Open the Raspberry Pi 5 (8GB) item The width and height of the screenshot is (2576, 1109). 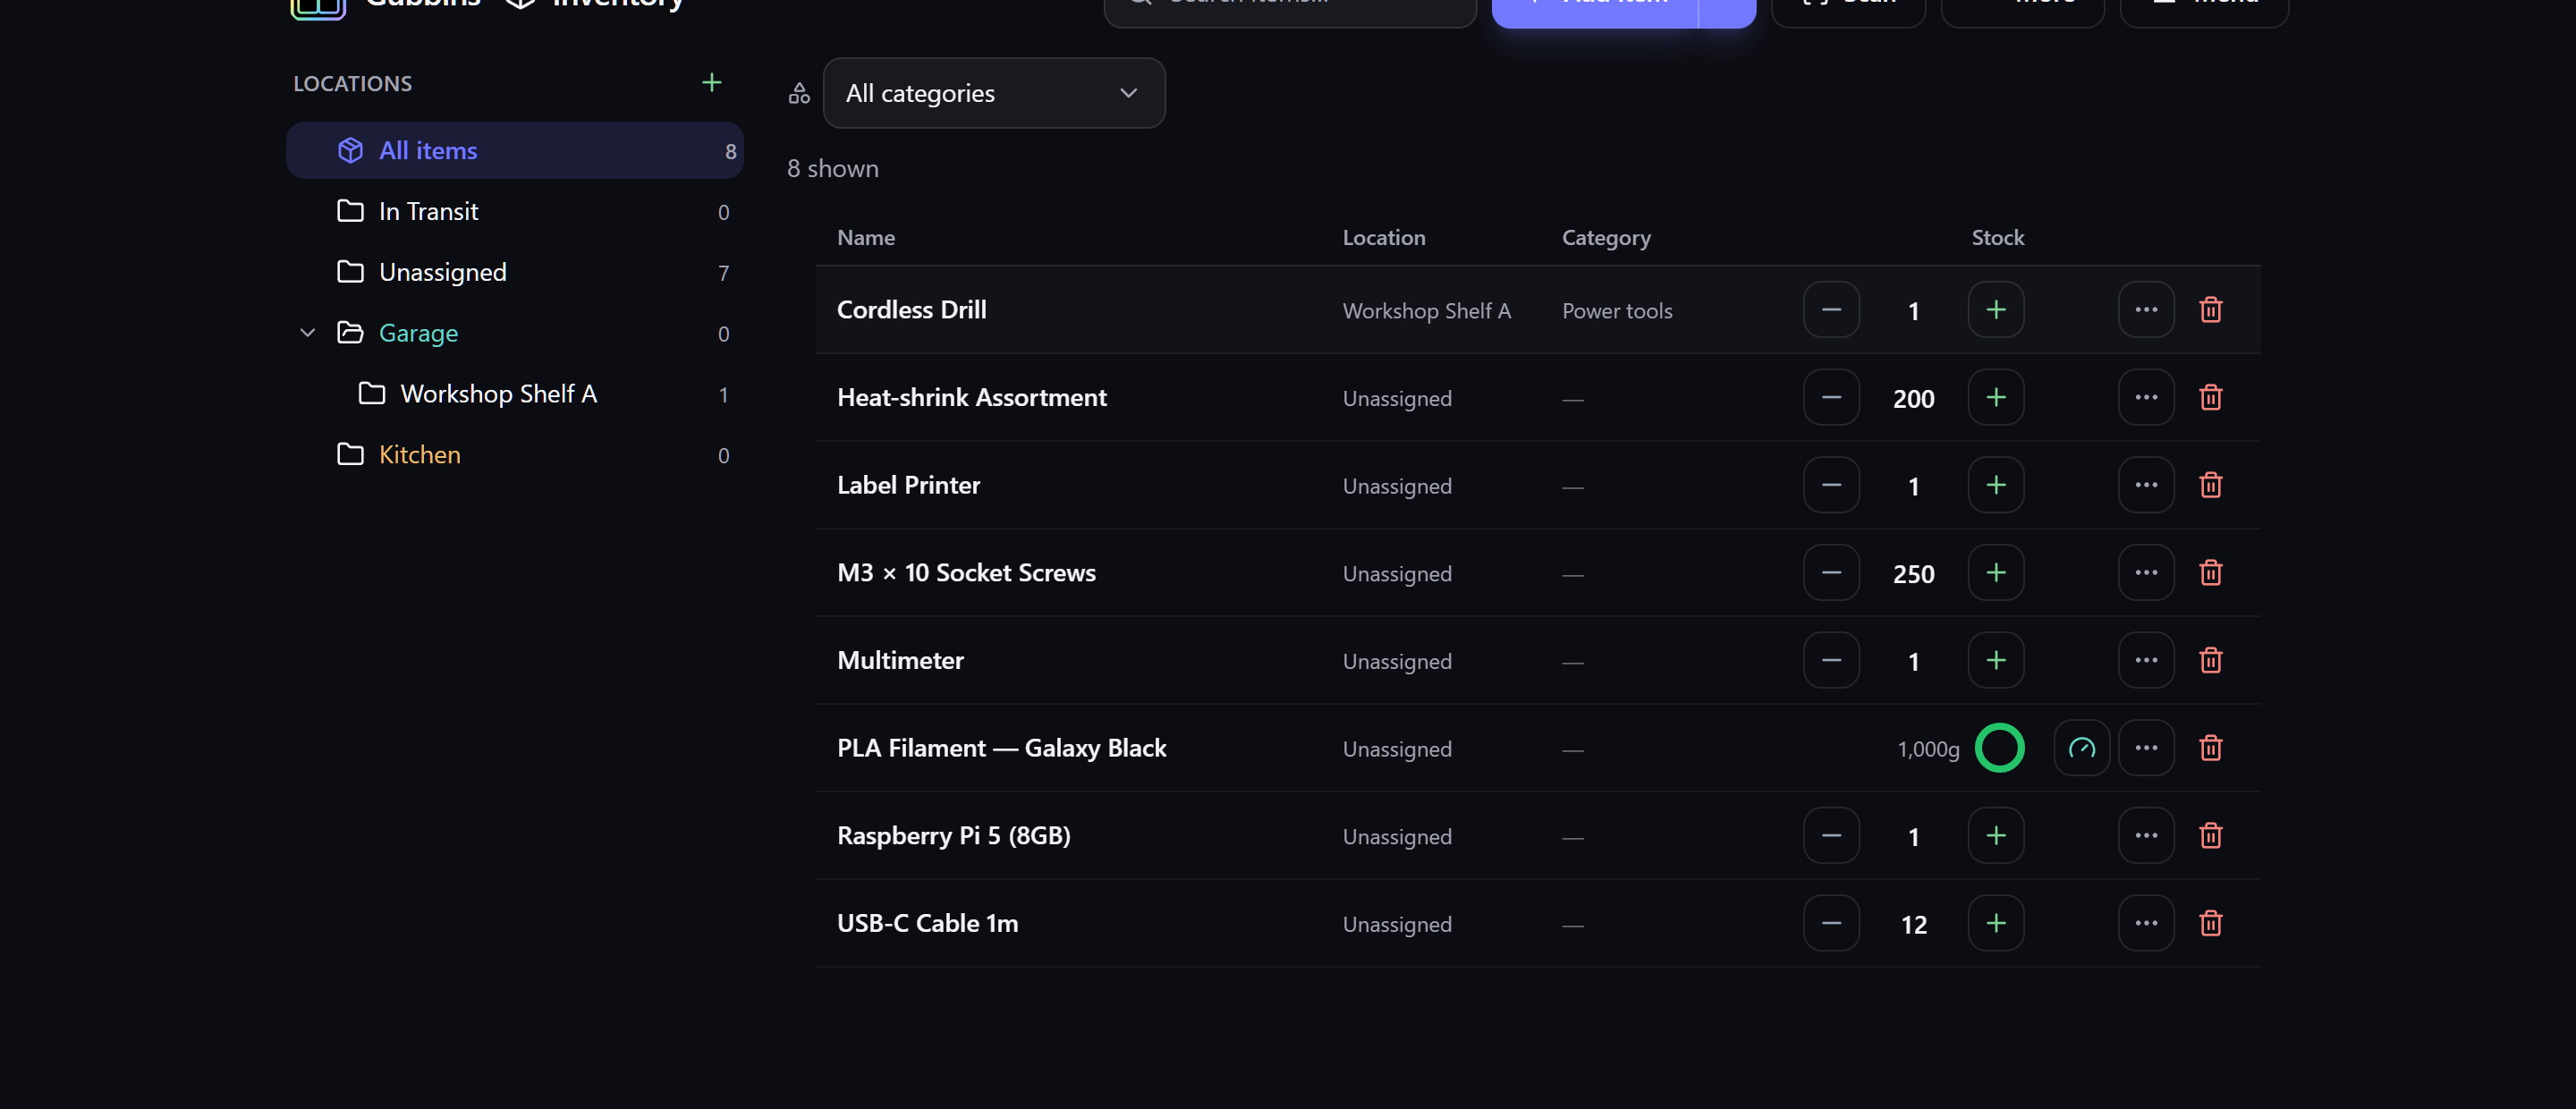point(953,836)
